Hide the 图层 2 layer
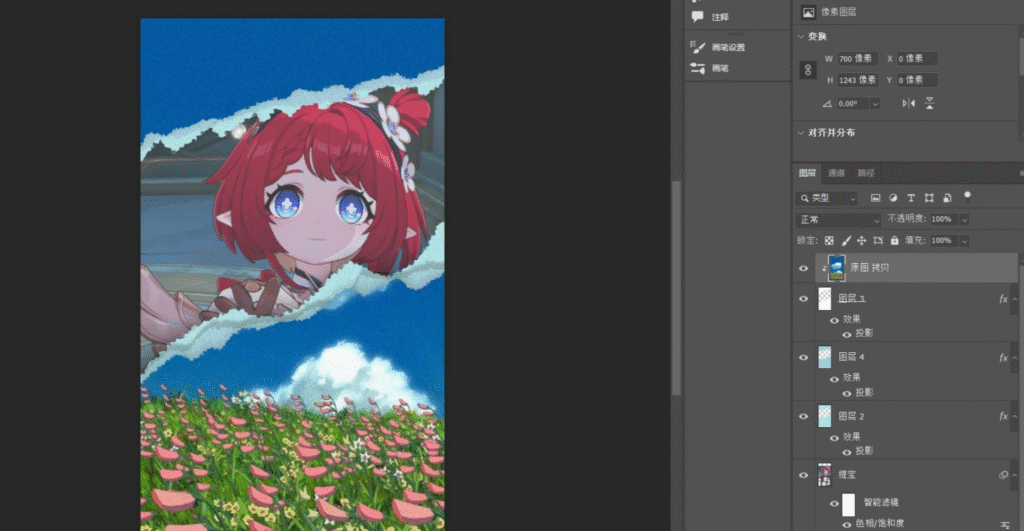 (803, 416)
